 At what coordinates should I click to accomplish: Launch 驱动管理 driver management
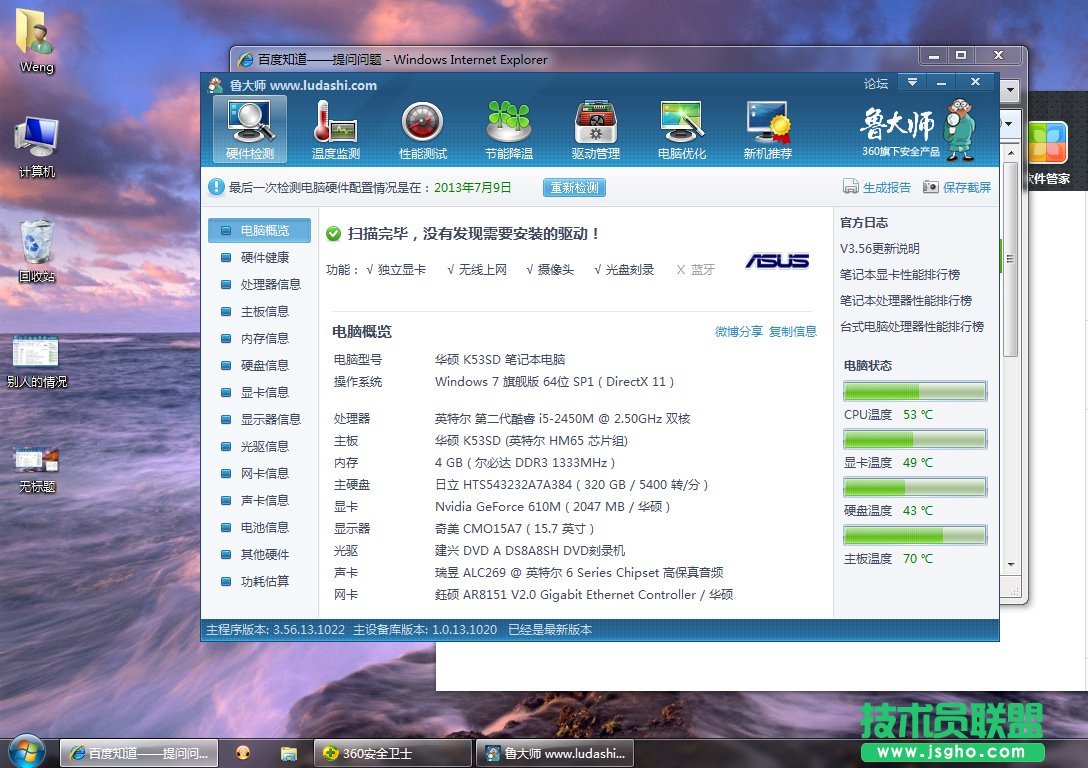pos(596,128)
